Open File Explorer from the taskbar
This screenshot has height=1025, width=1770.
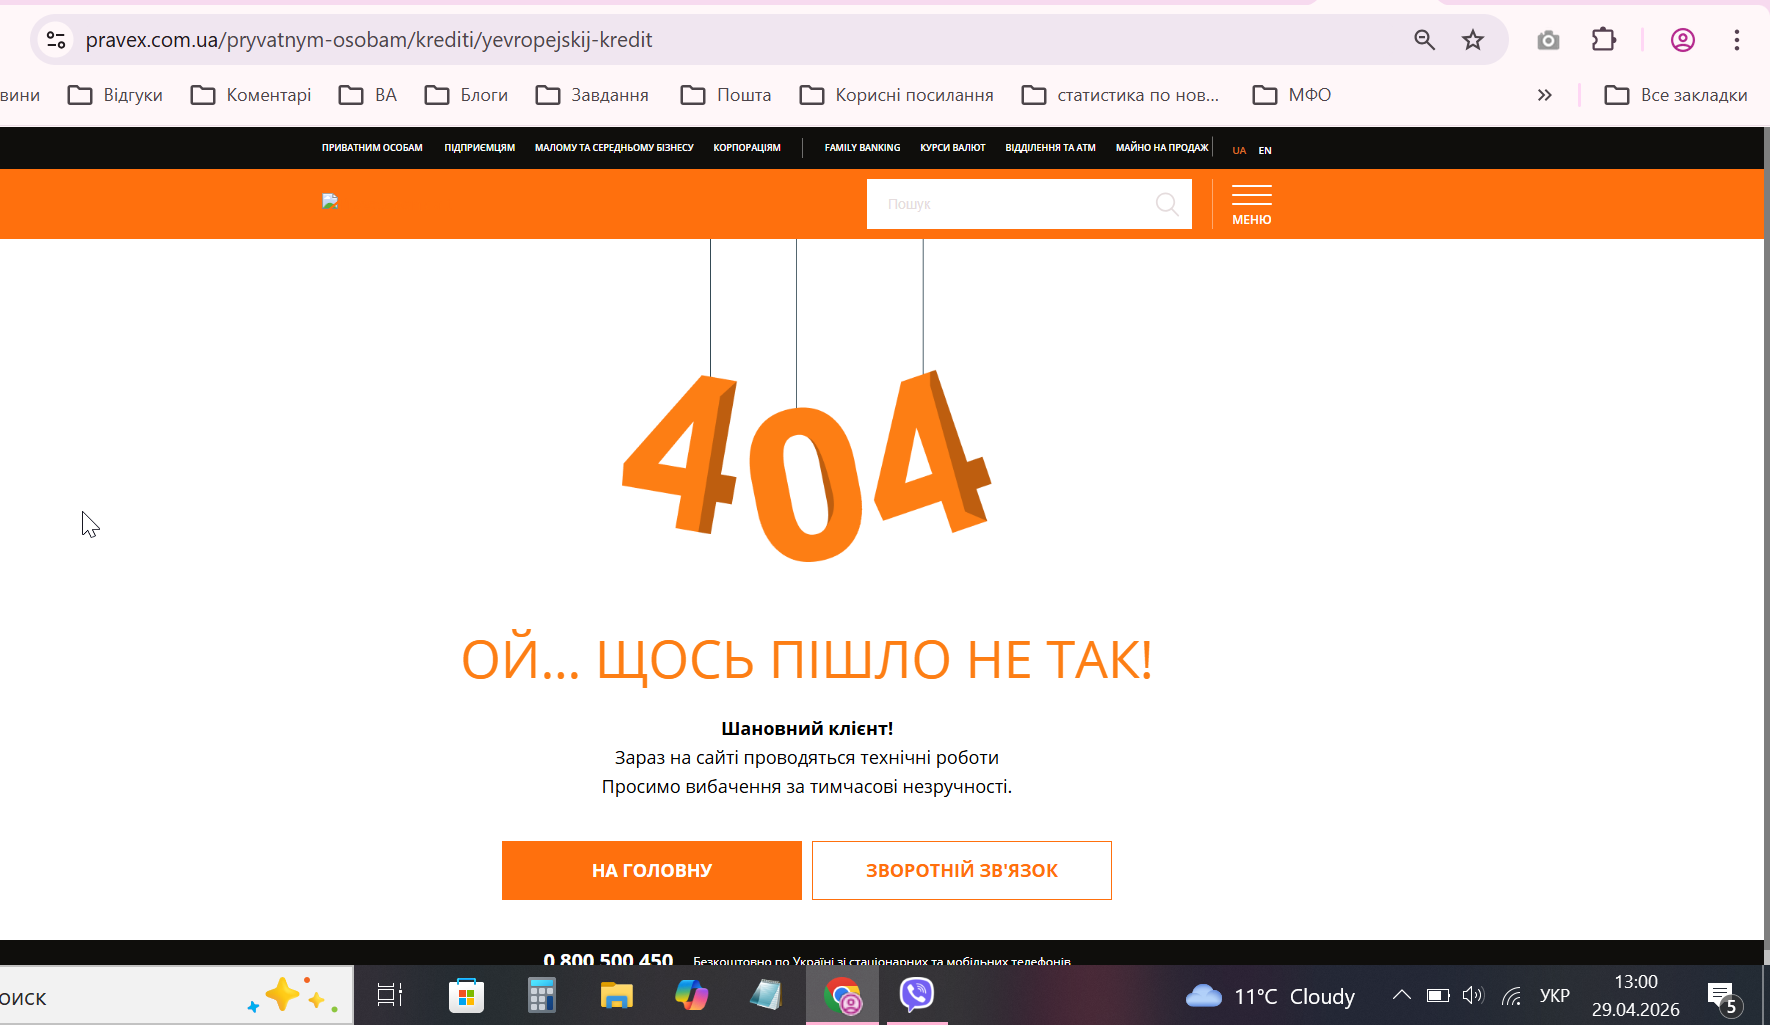click(x=616, y=995)
